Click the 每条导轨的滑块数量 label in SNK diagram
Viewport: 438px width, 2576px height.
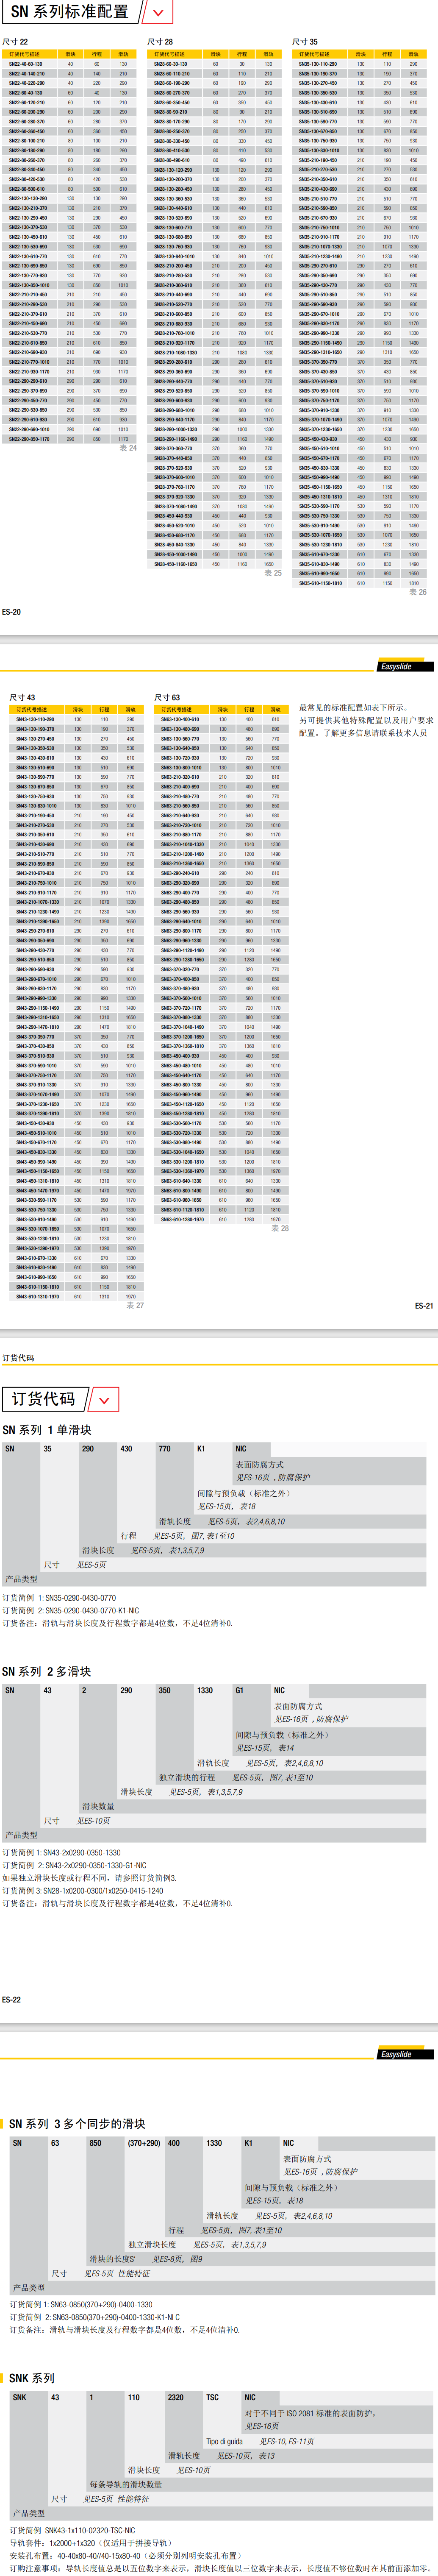point(126,2484)
